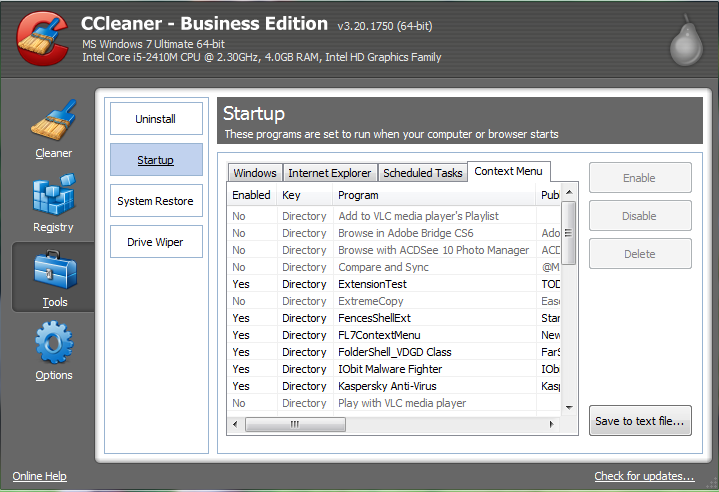Select the Startup tool button
719x492 pixels.
[x=156, y=160]
